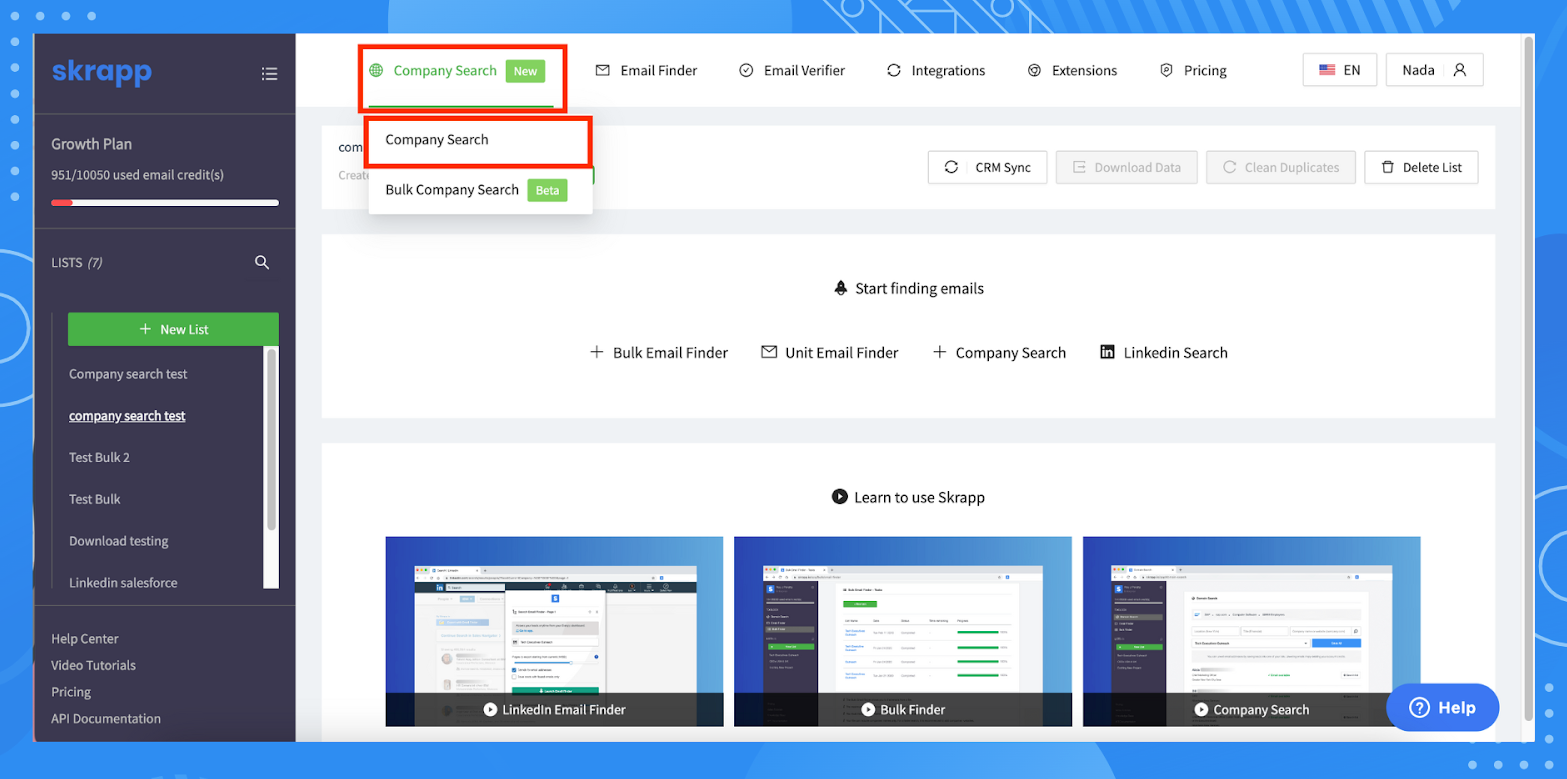
Task: Open the 'Company search test' list with capital C
Action: pyautogui.click(x=128, y=374)
